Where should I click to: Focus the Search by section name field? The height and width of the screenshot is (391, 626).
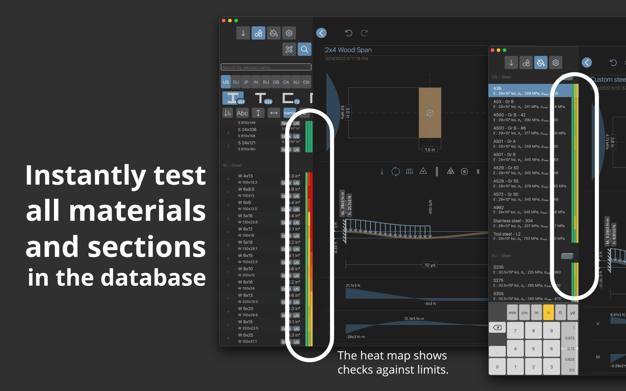[x=266, y=67]
